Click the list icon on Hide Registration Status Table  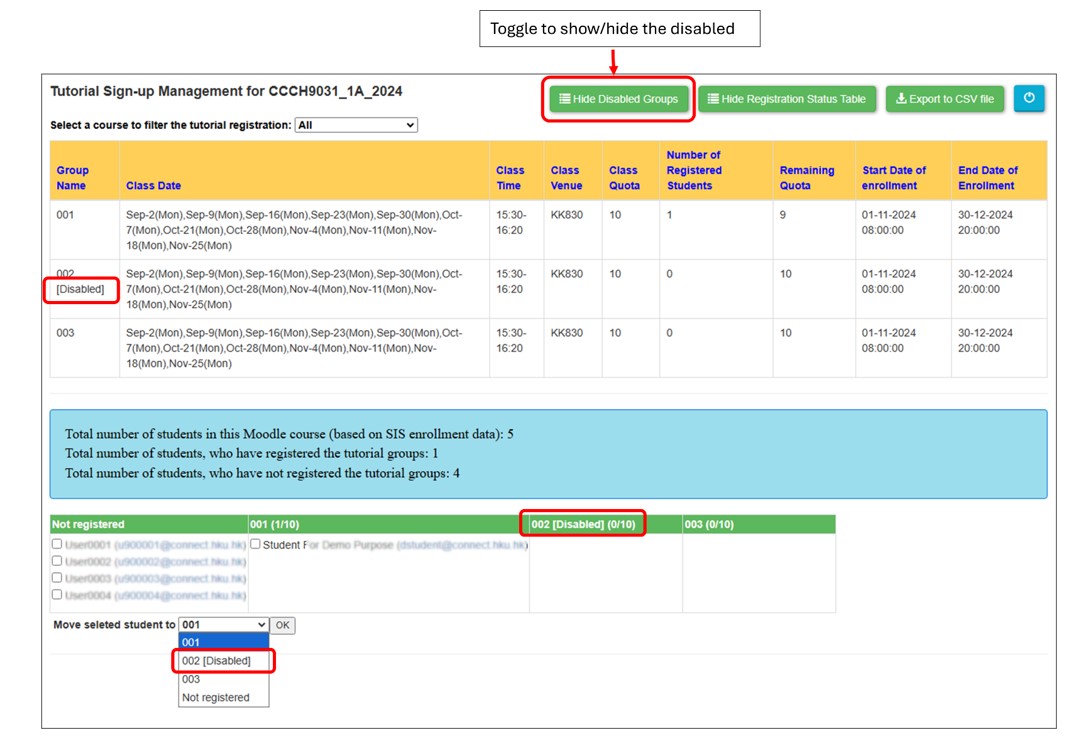tap(716, 99)
